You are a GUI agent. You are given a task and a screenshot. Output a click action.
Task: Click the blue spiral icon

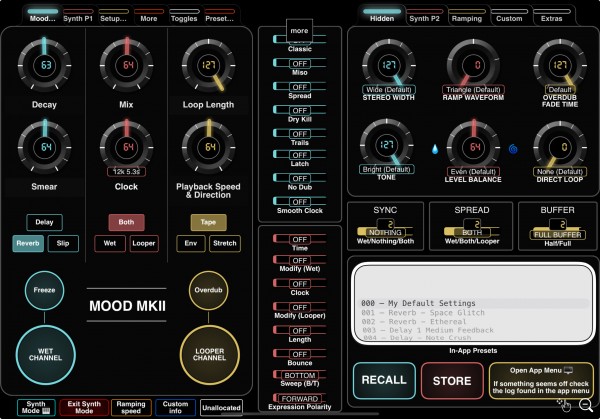(513, 149)
